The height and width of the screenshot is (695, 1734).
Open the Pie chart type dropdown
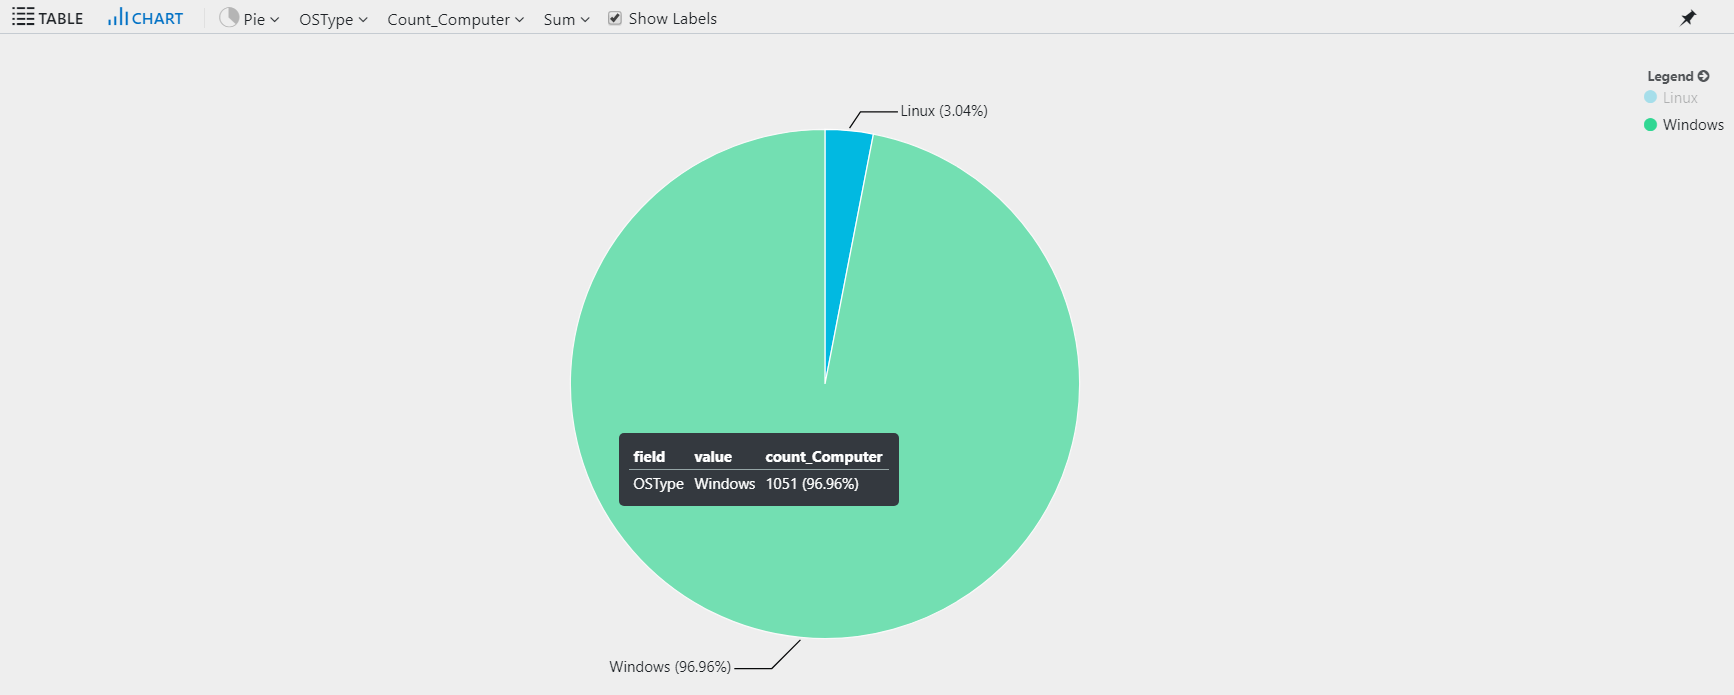[249, 18]
